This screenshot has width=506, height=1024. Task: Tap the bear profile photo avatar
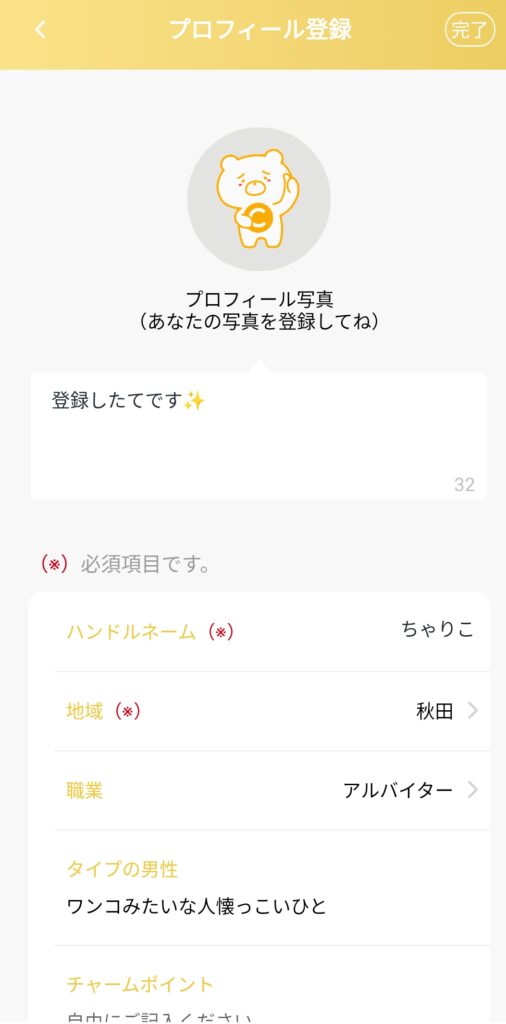[x=259, y=199]
